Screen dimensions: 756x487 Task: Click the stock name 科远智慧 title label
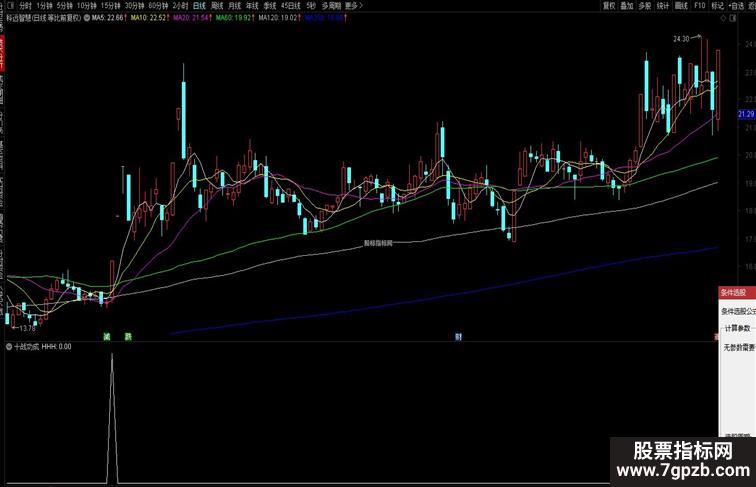click(19, 18)
